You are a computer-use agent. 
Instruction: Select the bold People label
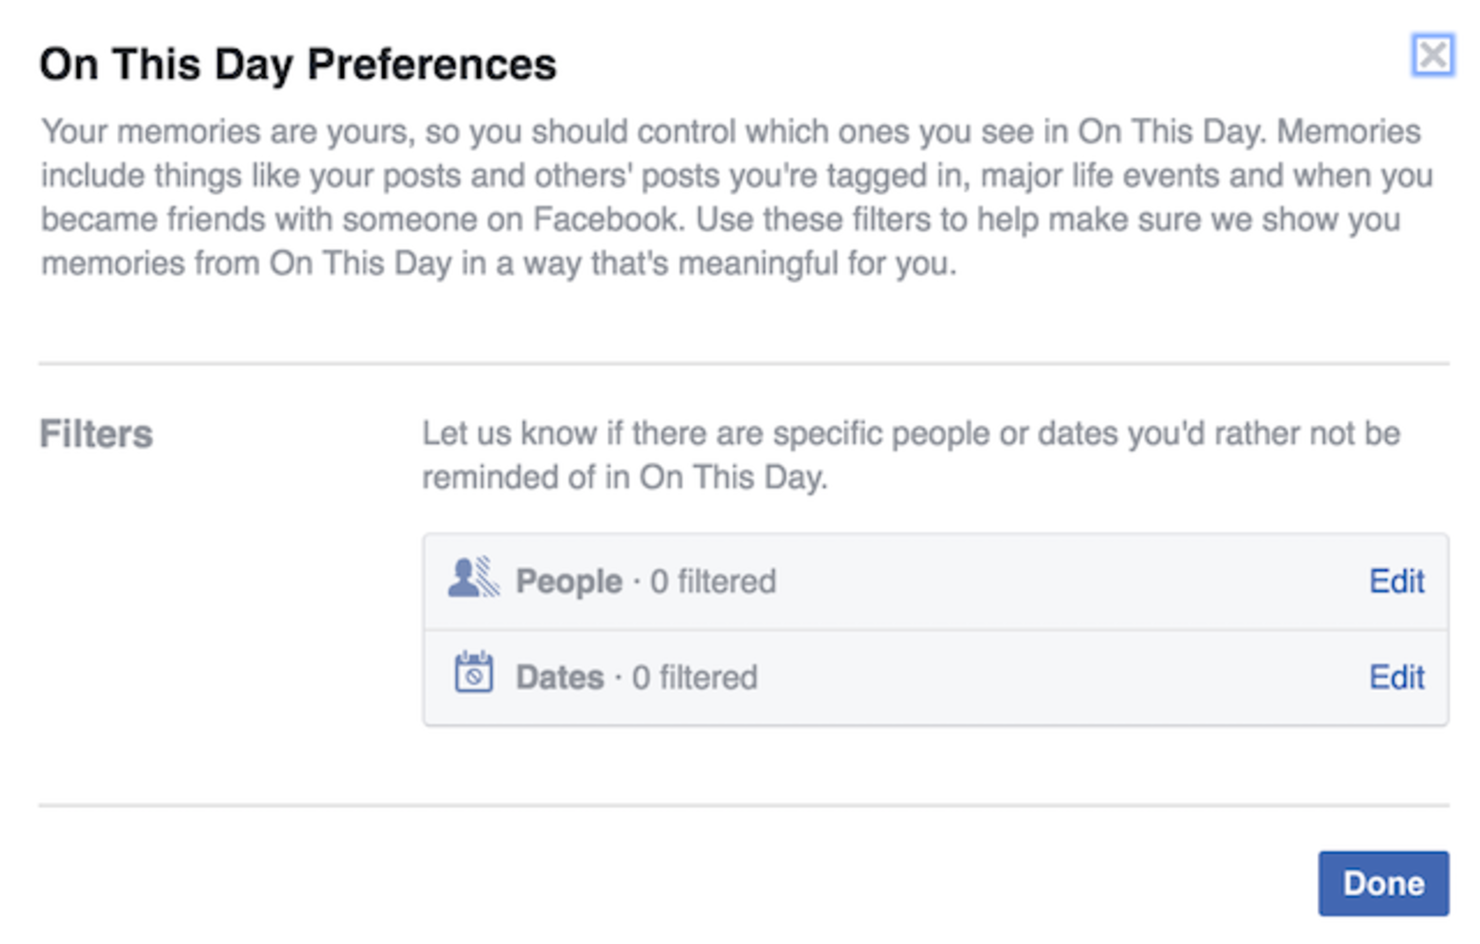(x=569, y=582)
